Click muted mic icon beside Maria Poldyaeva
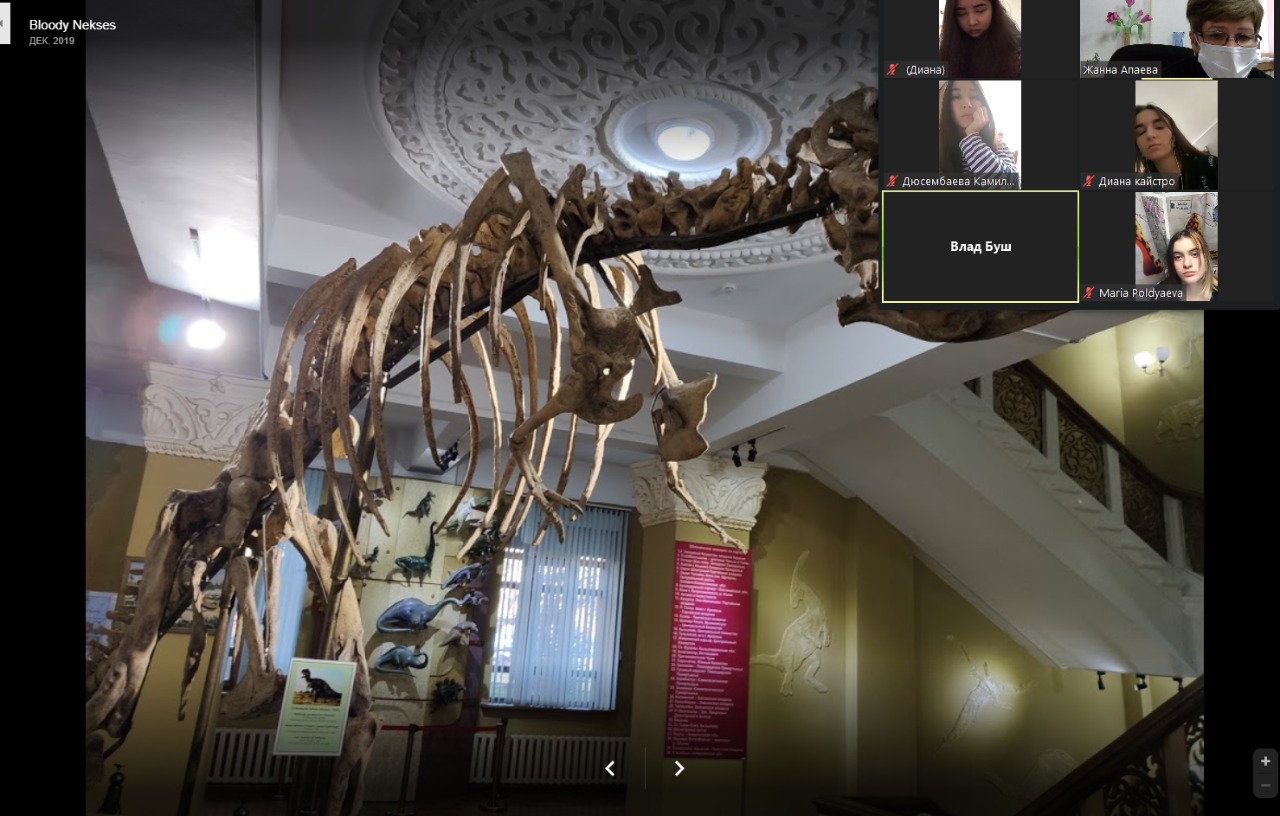The height and width of the screenshot is (816, 1280). coord(1088,293)
